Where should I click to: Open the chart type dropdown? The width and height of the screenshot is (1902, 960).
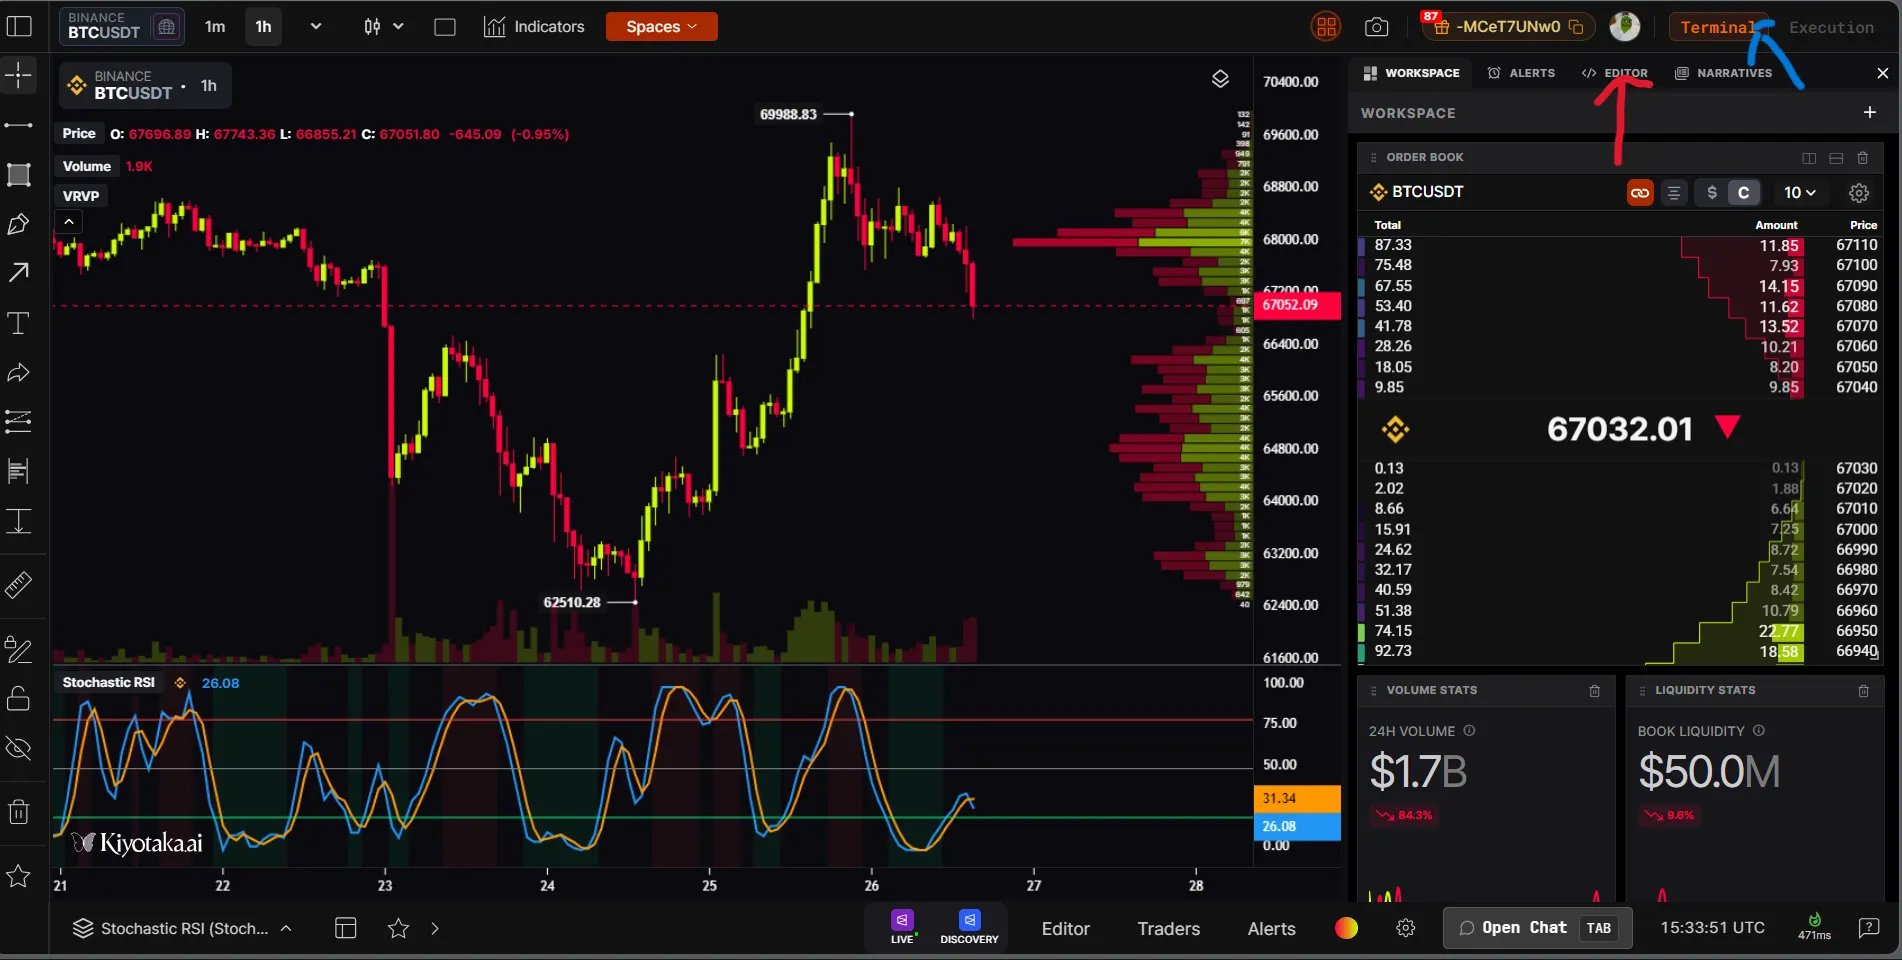pyautogui.click(x=384, y=26)
